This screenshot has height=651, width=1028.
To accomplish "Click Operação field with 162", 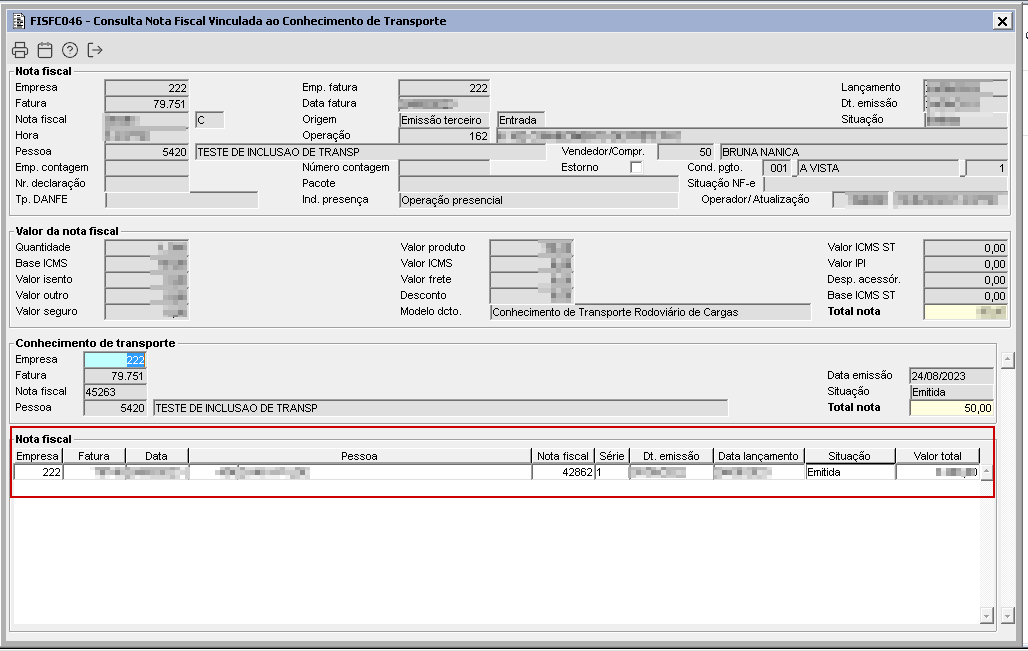I will click(x=444, y=136).
